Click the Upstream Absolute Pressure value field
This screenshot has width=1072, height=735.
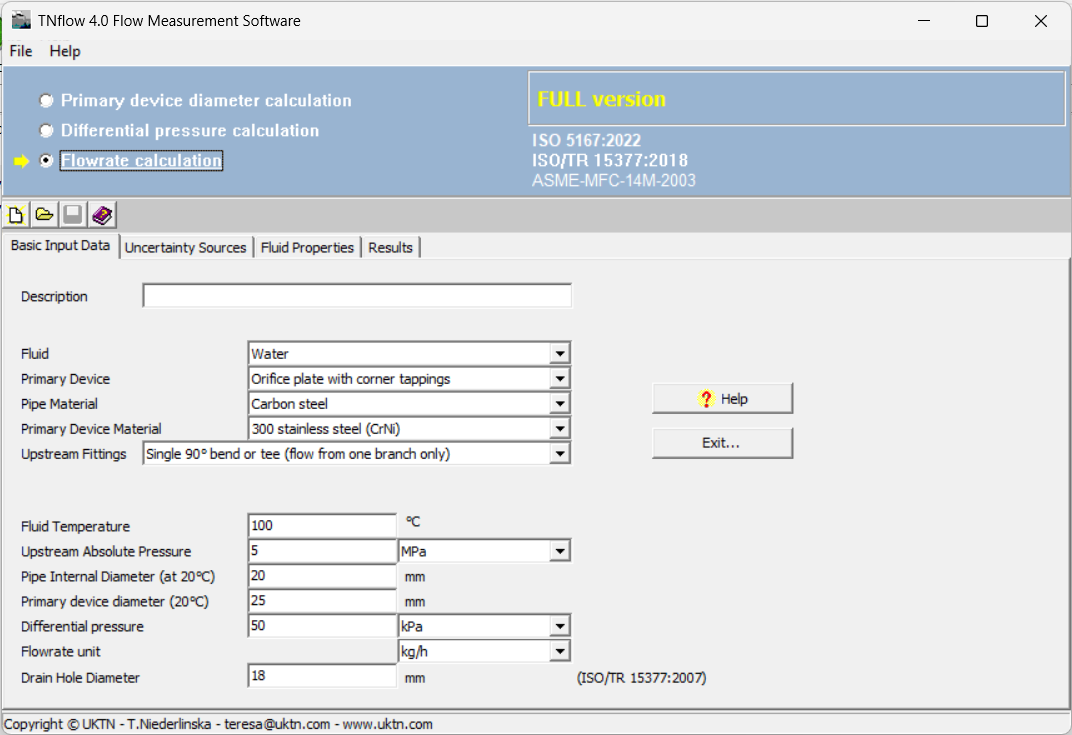click(322, 551)
